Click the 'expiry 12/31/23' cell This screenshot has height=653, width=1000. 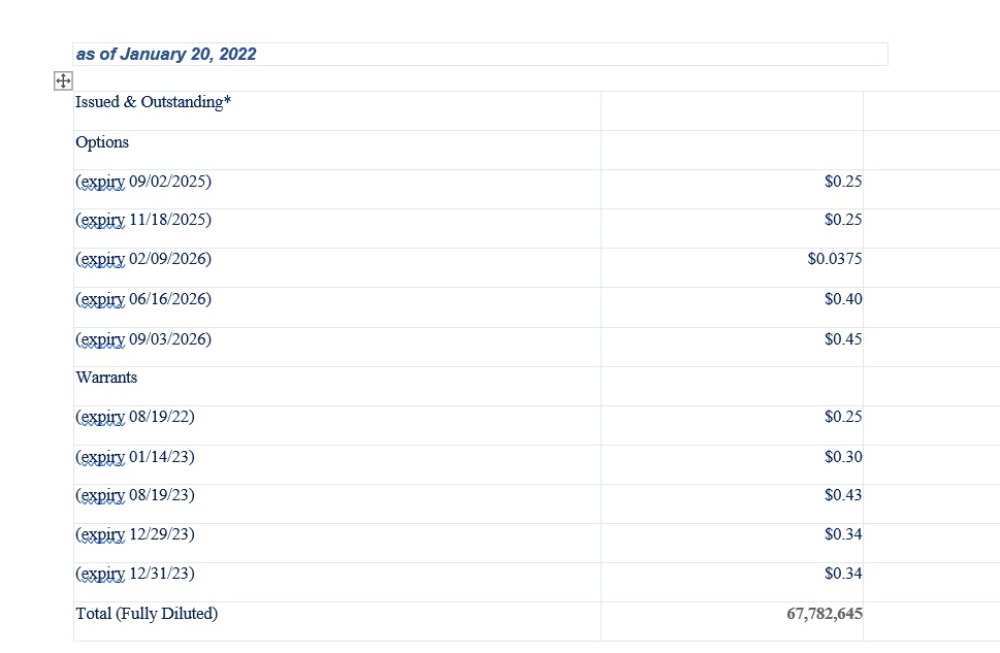tap(134, 574)
